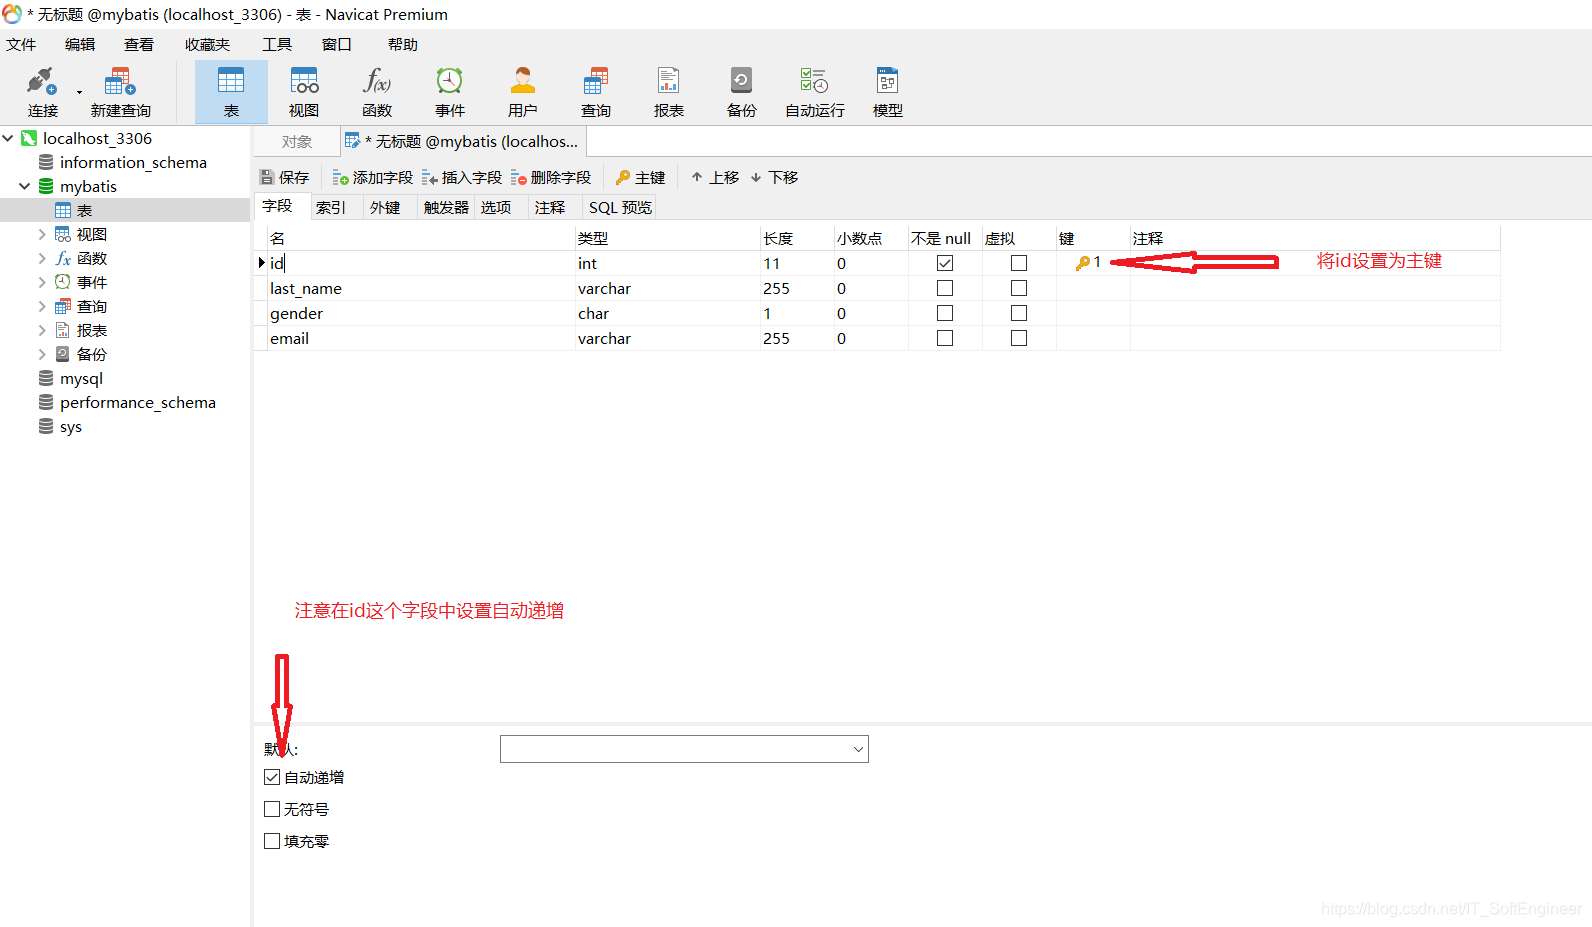Switch to the 索引 tab

pyautogui.click(x=331, y=207)
